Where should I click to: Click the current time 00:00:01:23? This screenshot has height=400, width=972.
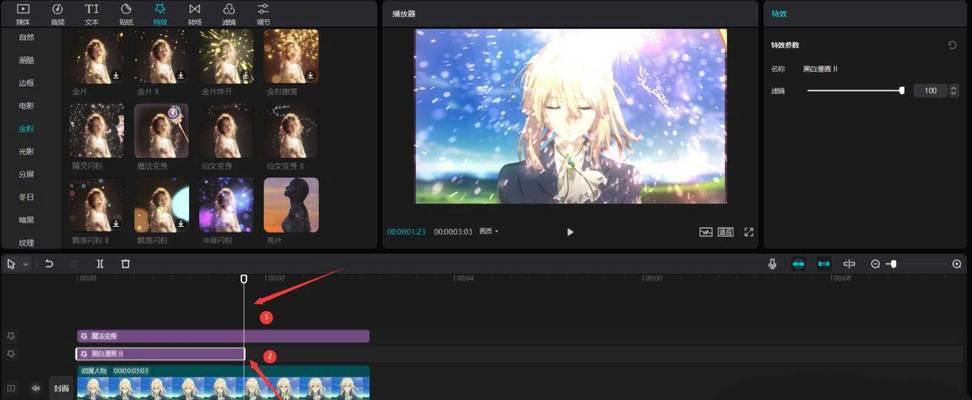point(407,231)
